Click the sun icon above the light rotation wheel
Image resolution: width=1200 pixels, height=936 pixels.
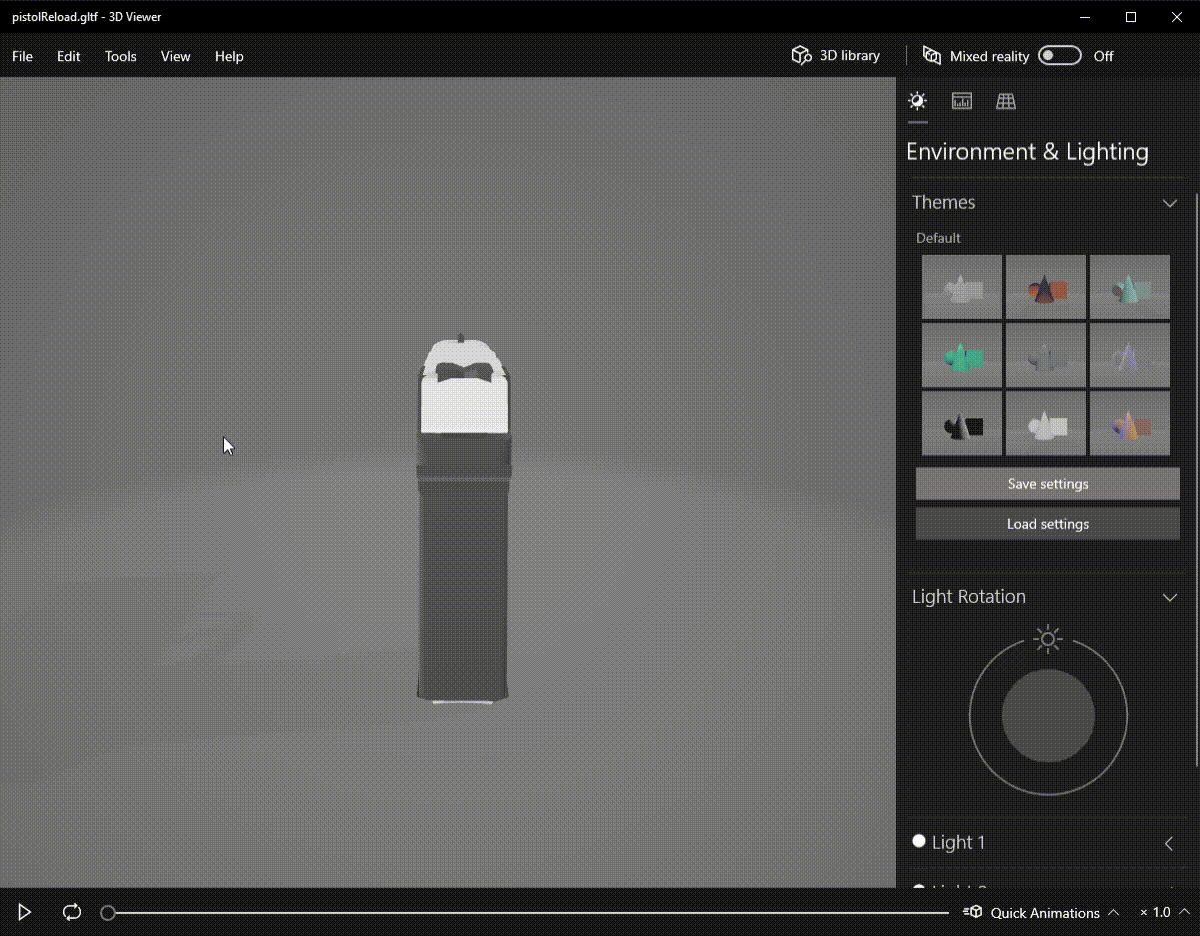point(1047,639)
